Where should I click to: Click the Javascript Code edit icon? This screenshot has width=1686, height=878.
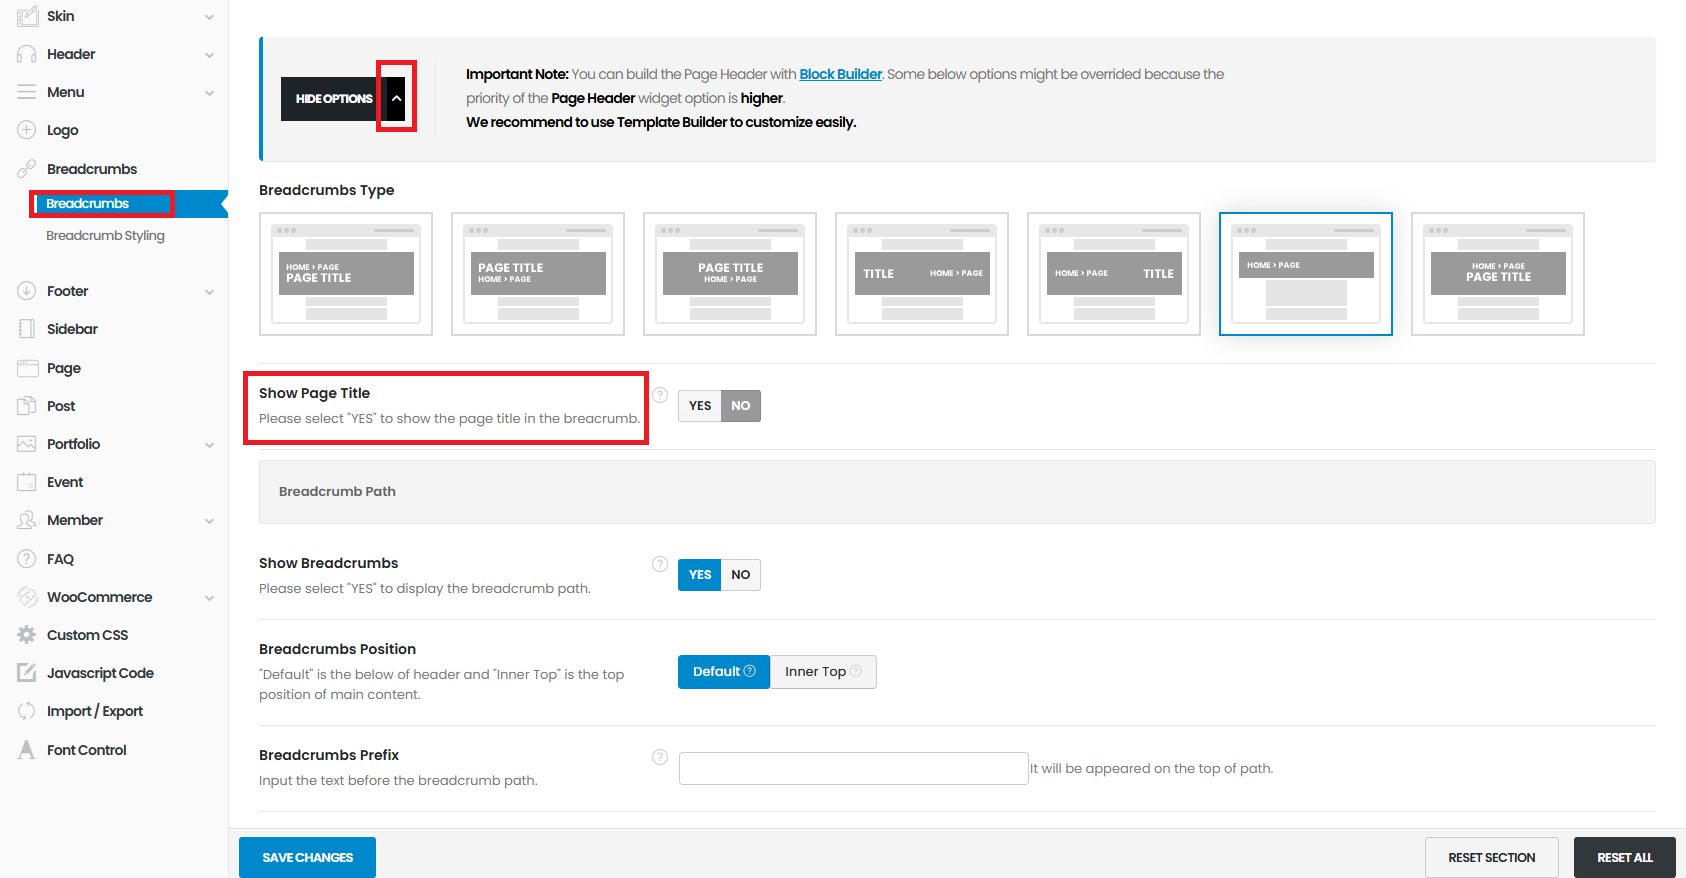[27, 673]
